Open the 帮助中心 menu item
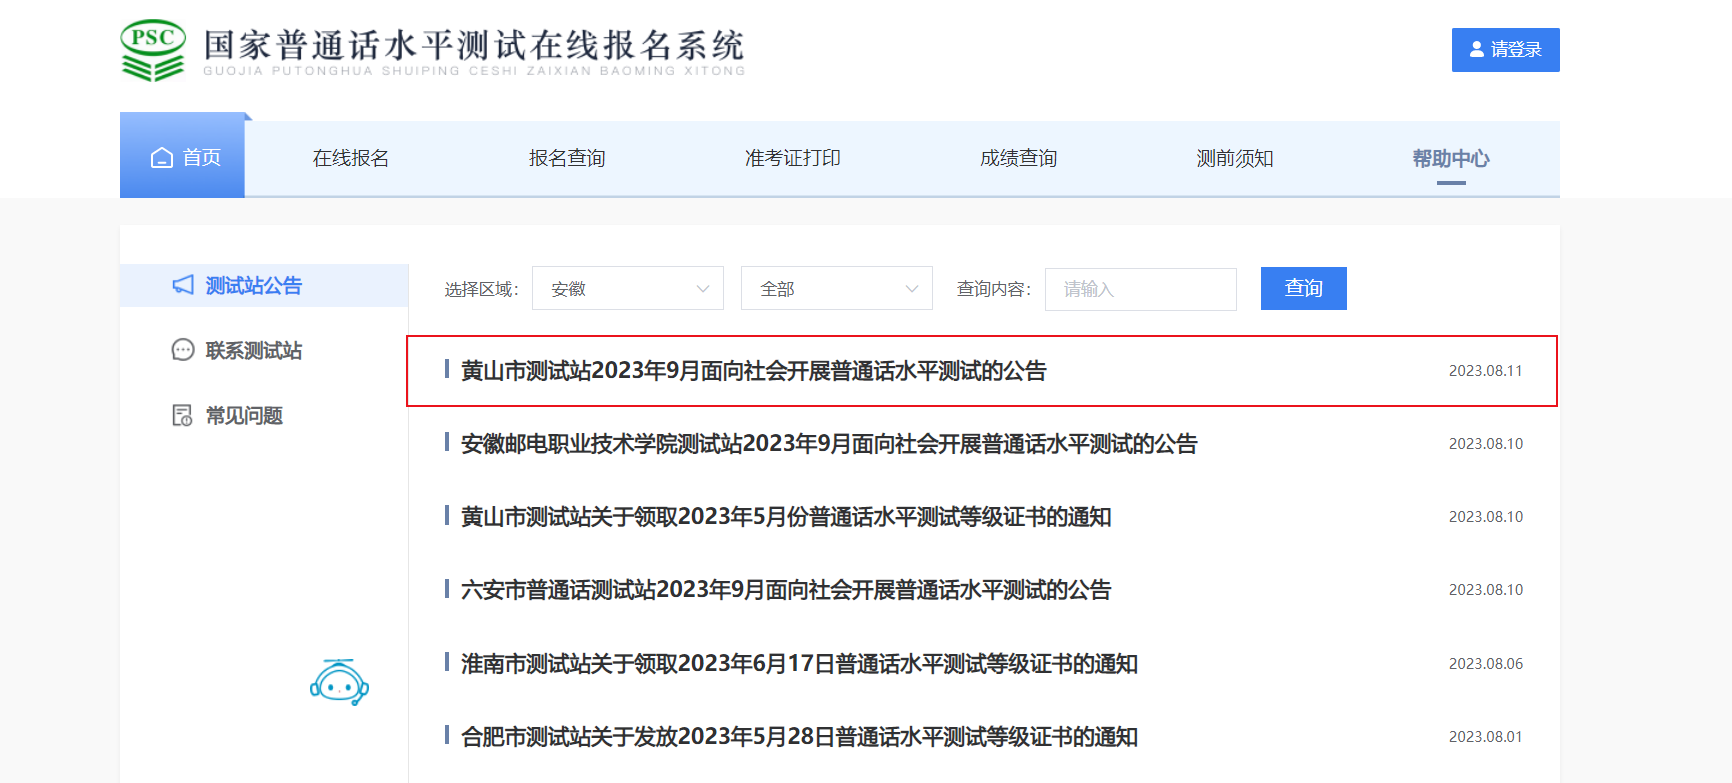The height and width of the screenshot is (783, 1732). click(x=1451, y=158)
